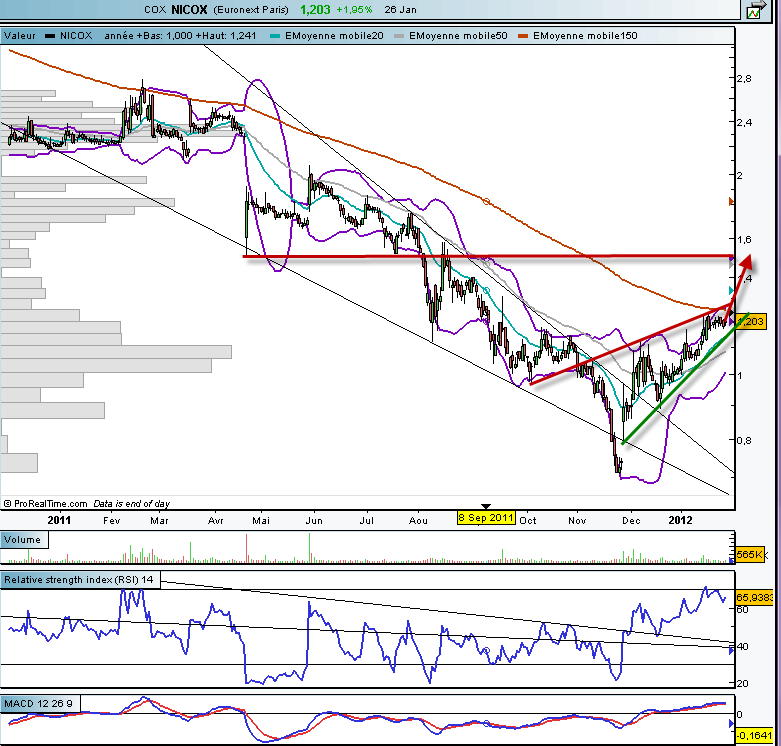The image size is (781, 746).
Task: Click the 565K volume value label
Action: [750, 553]
